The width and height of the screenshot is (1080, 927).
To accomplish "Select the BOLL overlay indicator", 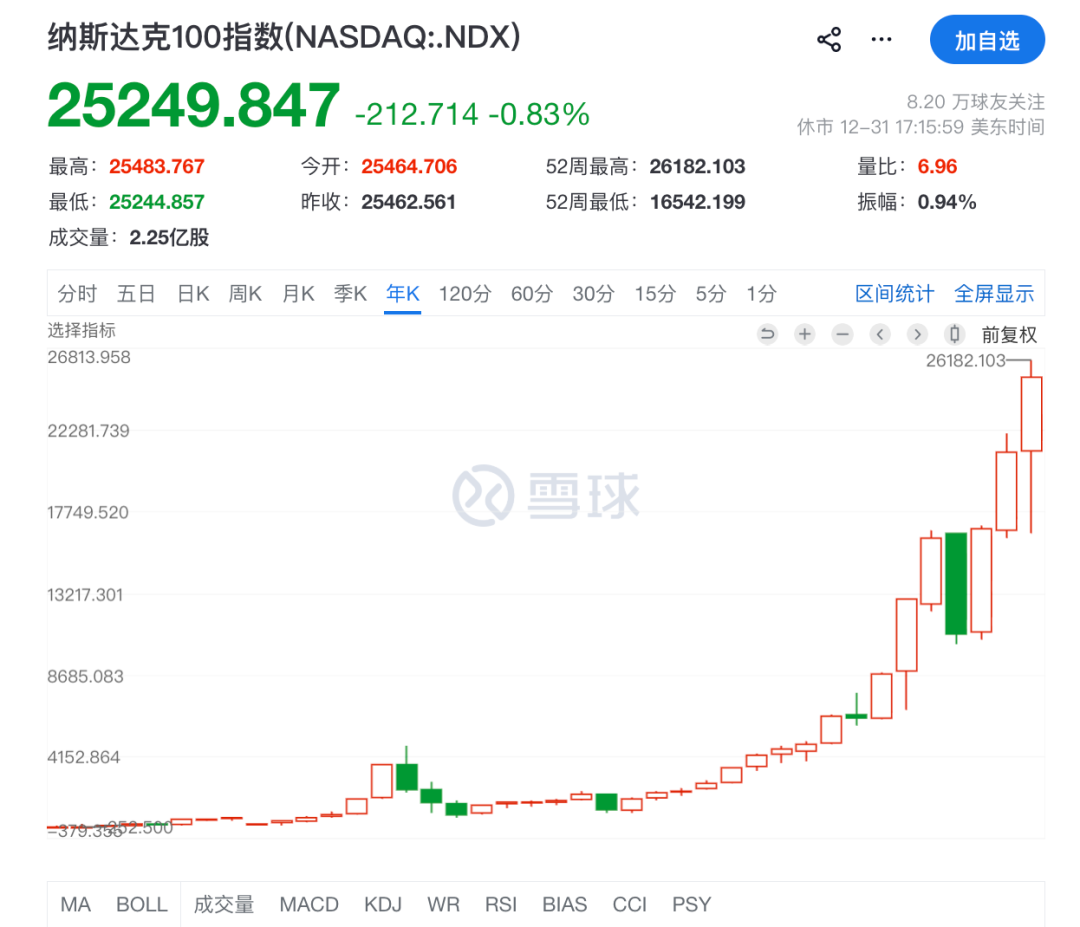I will 142,904.
